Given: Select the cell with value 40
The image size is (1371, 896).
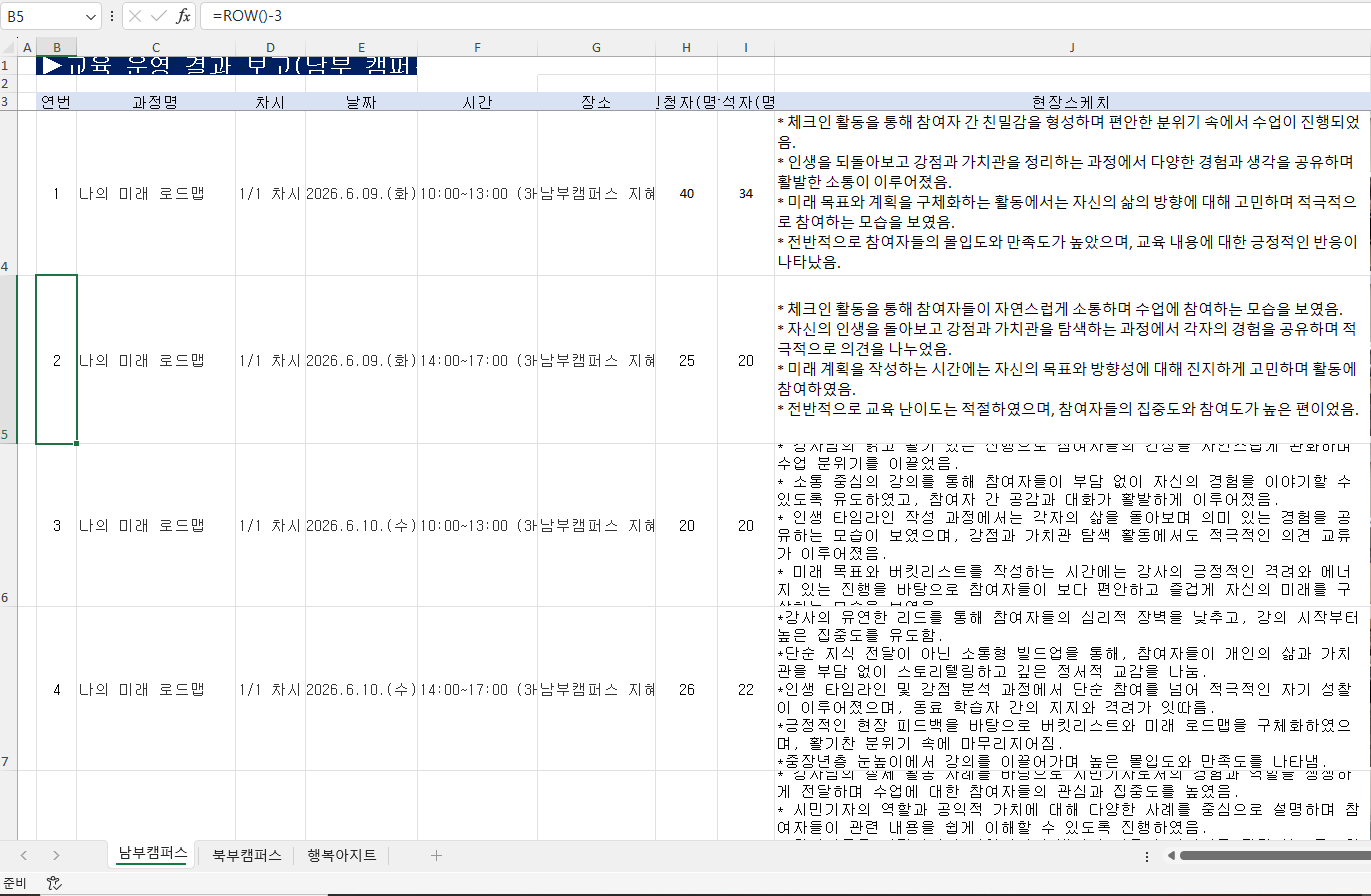Looking at the screenshot, I should point(686,193).
